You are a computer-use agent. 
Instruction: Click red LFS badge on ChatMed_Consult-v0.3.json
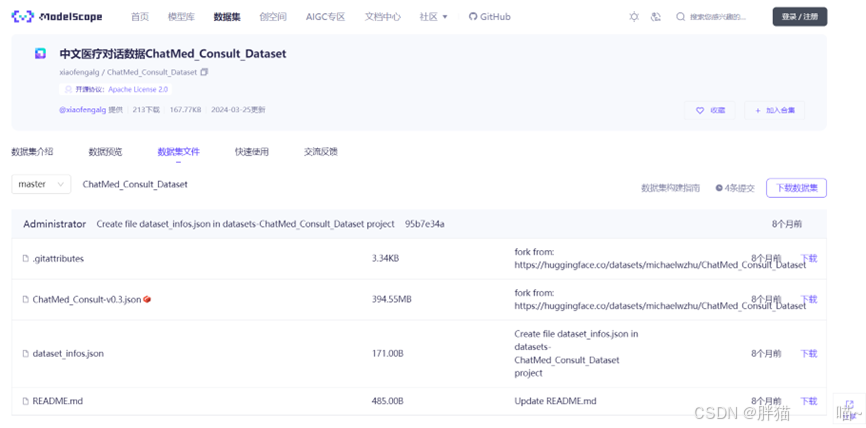click(x=147, y=299)
